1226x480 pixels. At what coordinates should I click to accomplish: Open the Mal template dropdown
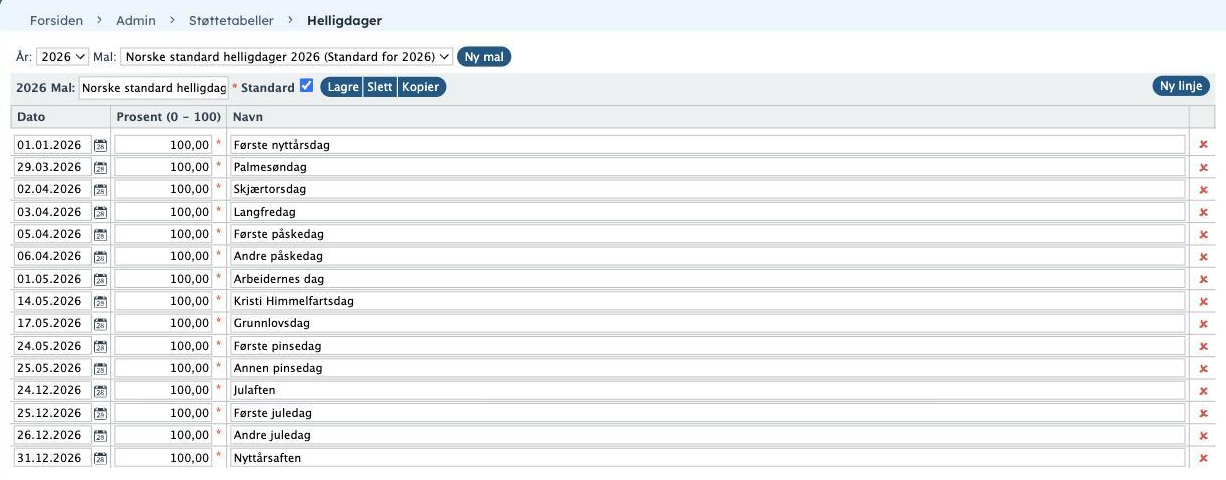286,57
